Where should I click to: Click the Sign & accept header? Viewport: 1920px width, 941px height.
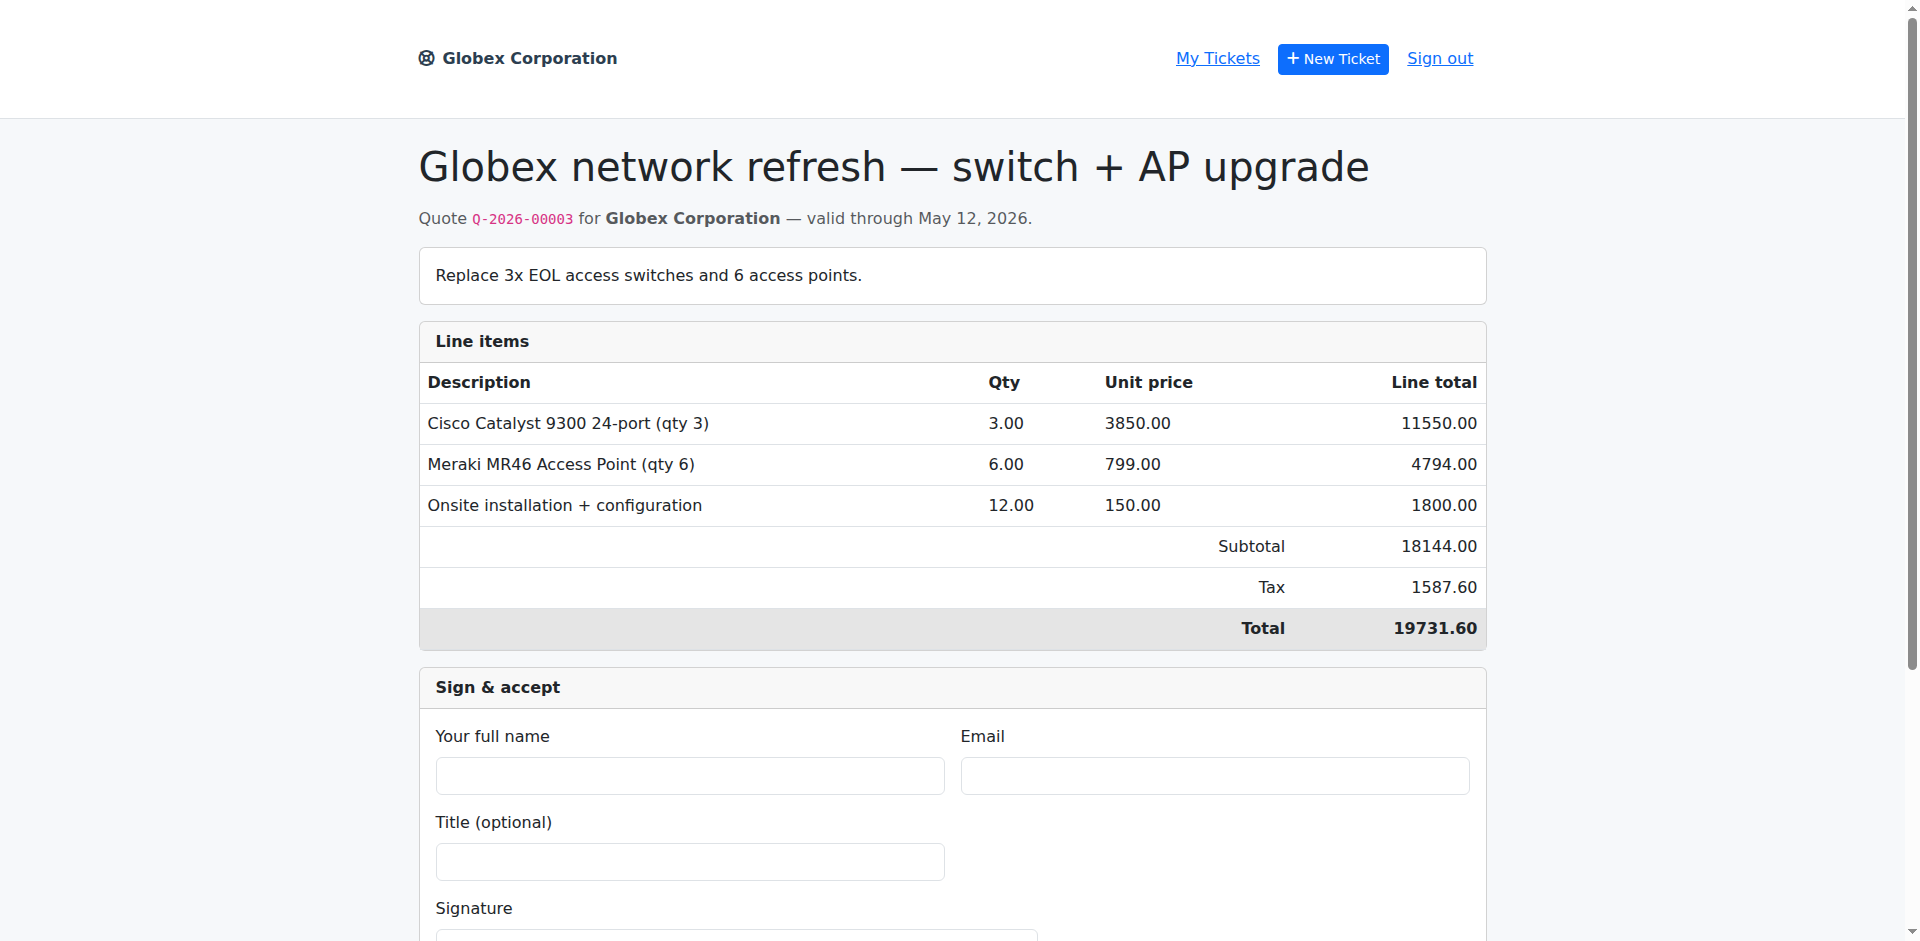953,688
